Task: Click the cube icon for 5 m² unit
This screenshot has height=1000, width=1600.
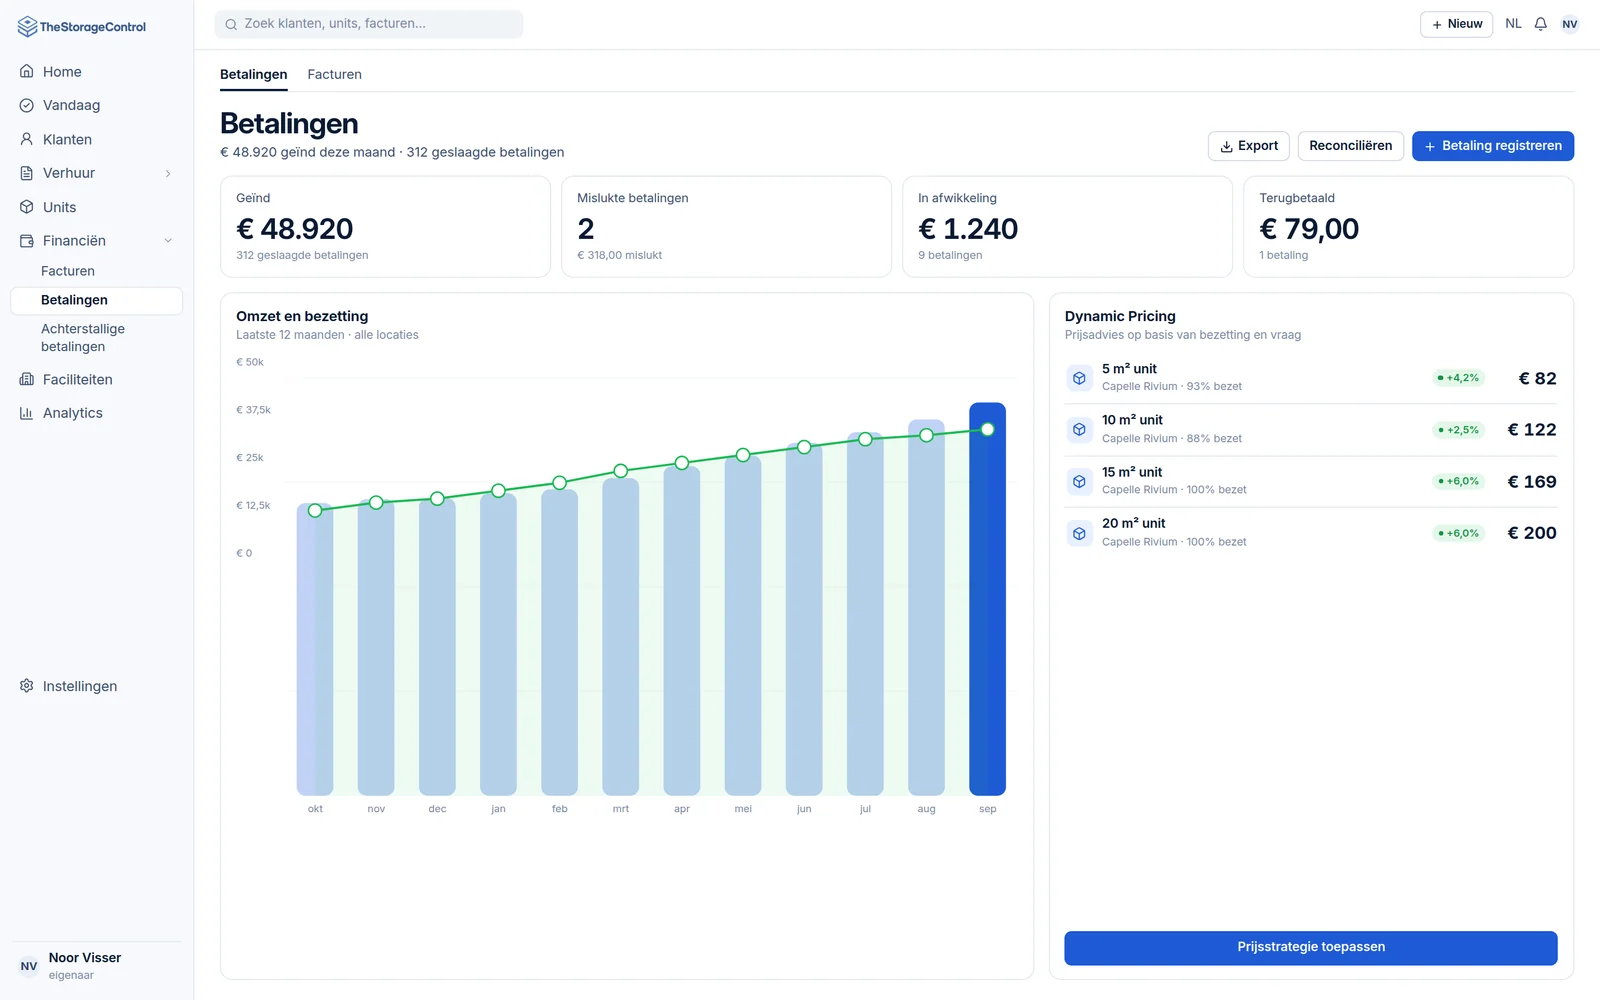Action: 1079,378
